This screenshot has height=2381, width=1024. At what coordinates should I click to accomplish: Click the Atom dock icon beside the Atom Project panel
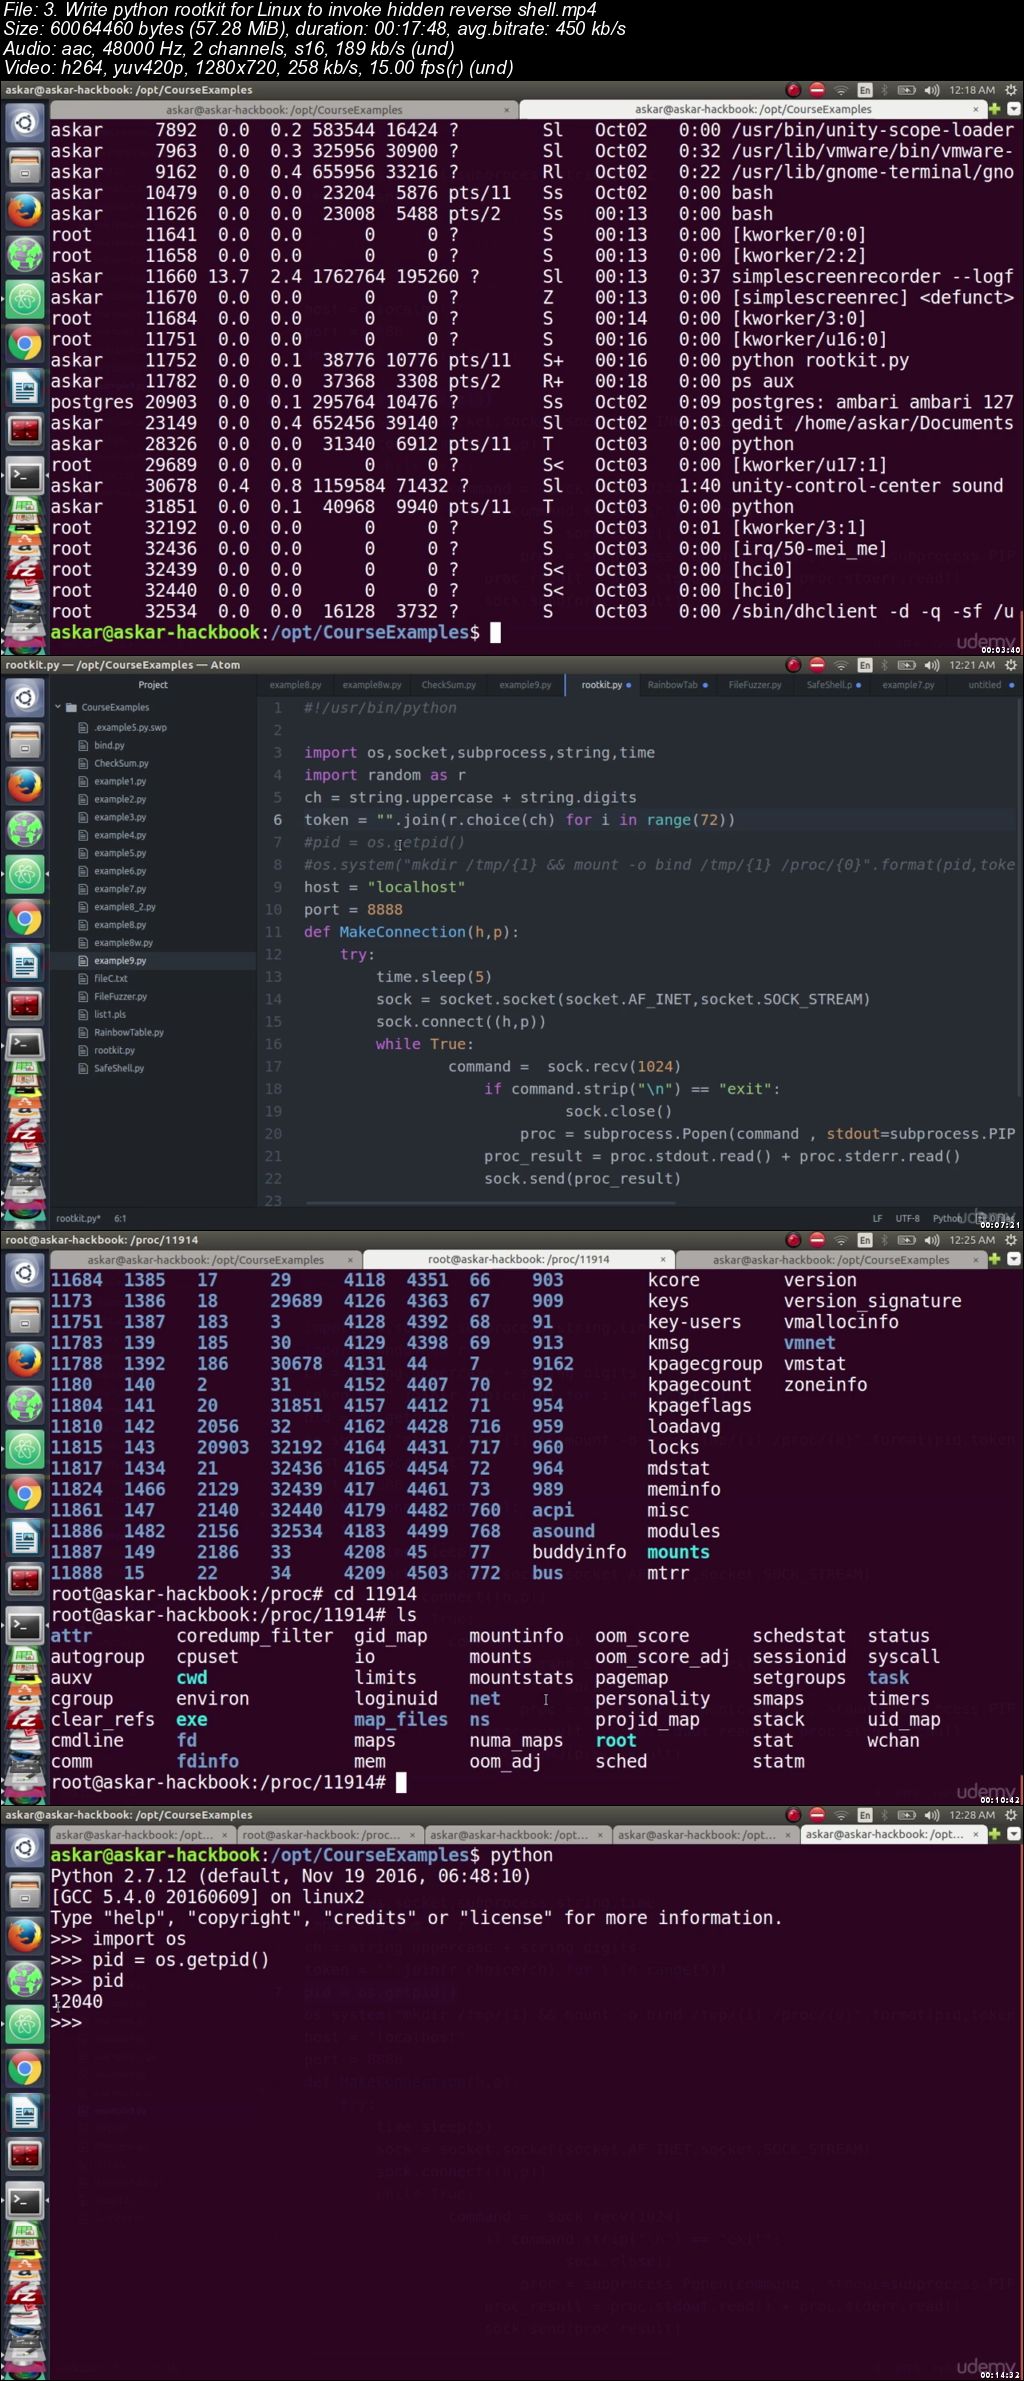(24, 874)
